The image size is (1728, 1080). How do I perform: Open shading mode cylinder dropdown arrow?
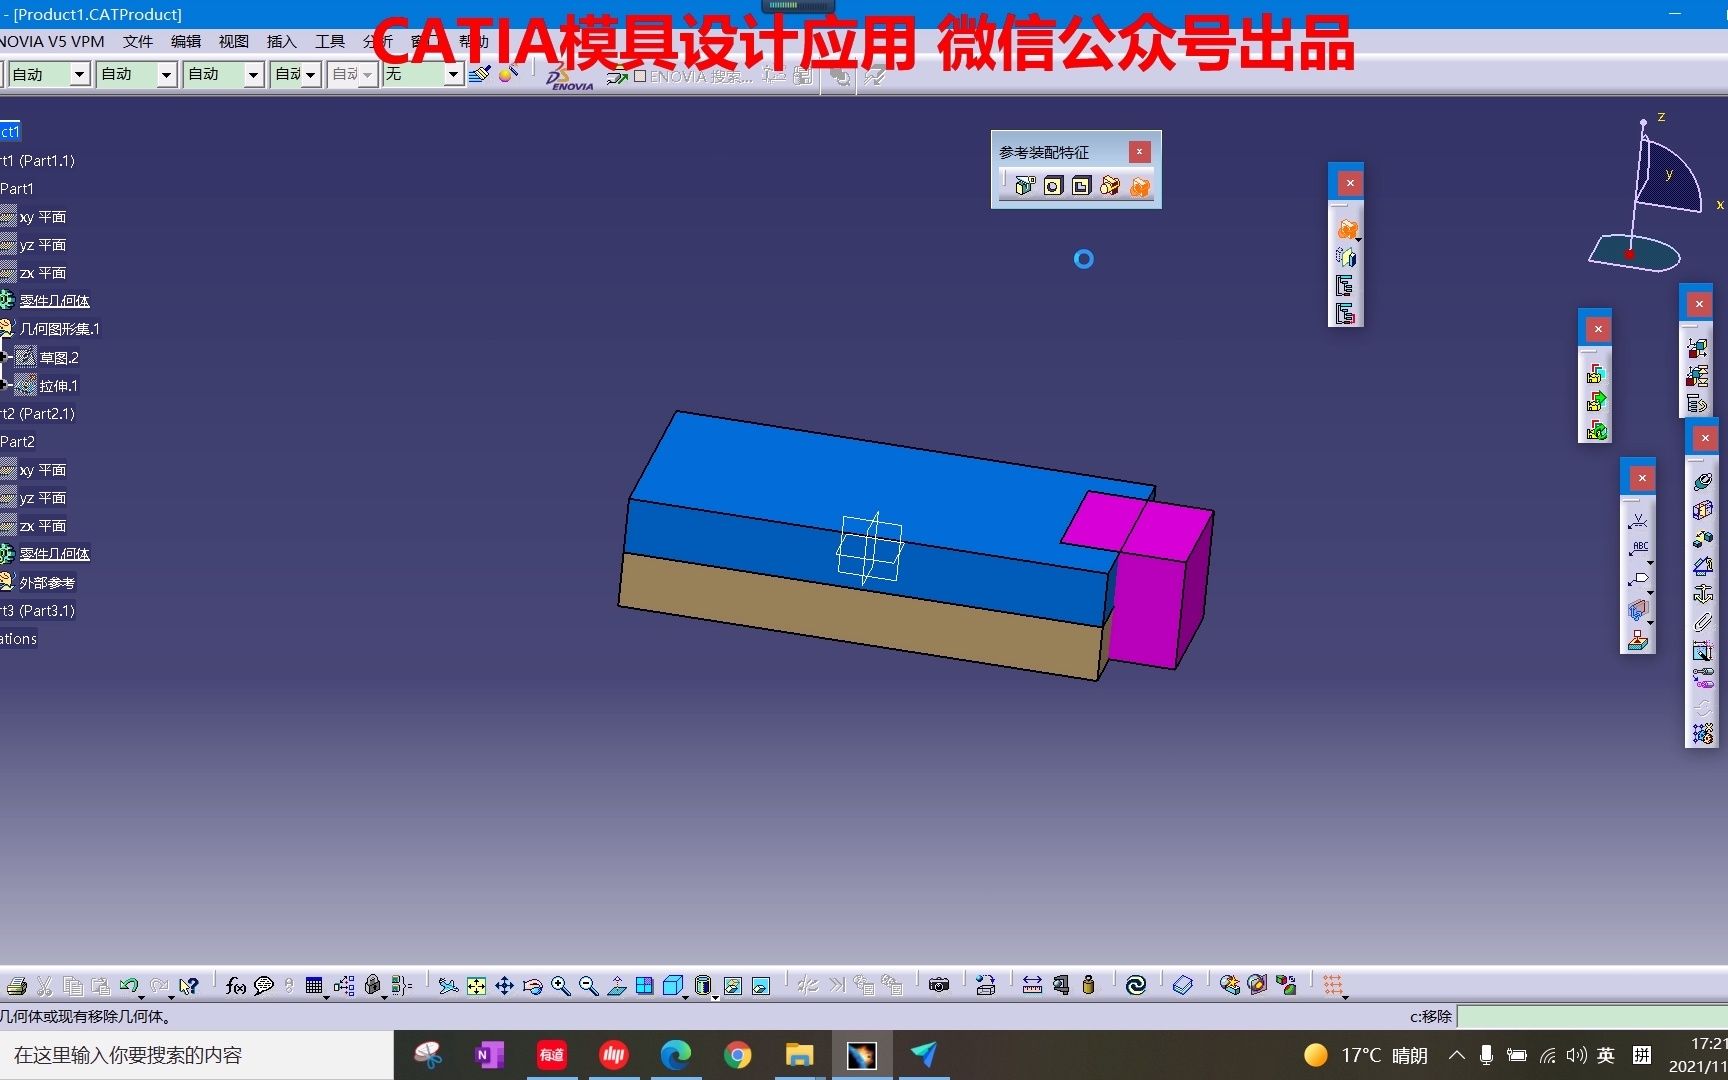[715, 996]
